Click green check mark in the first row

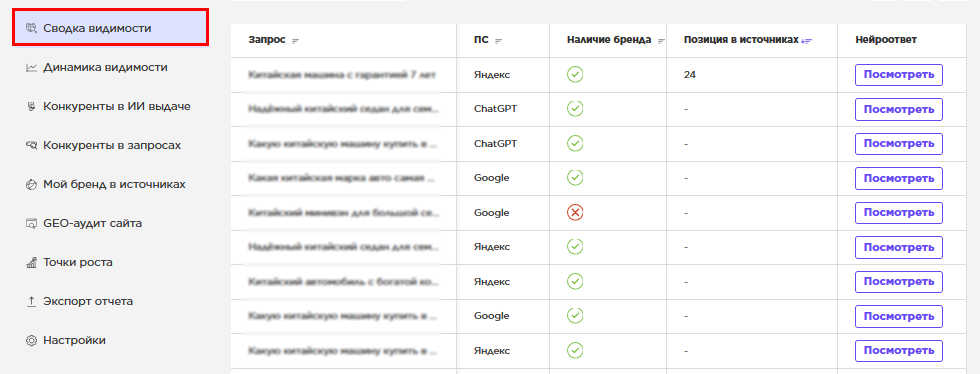click(x=575, y=75)
